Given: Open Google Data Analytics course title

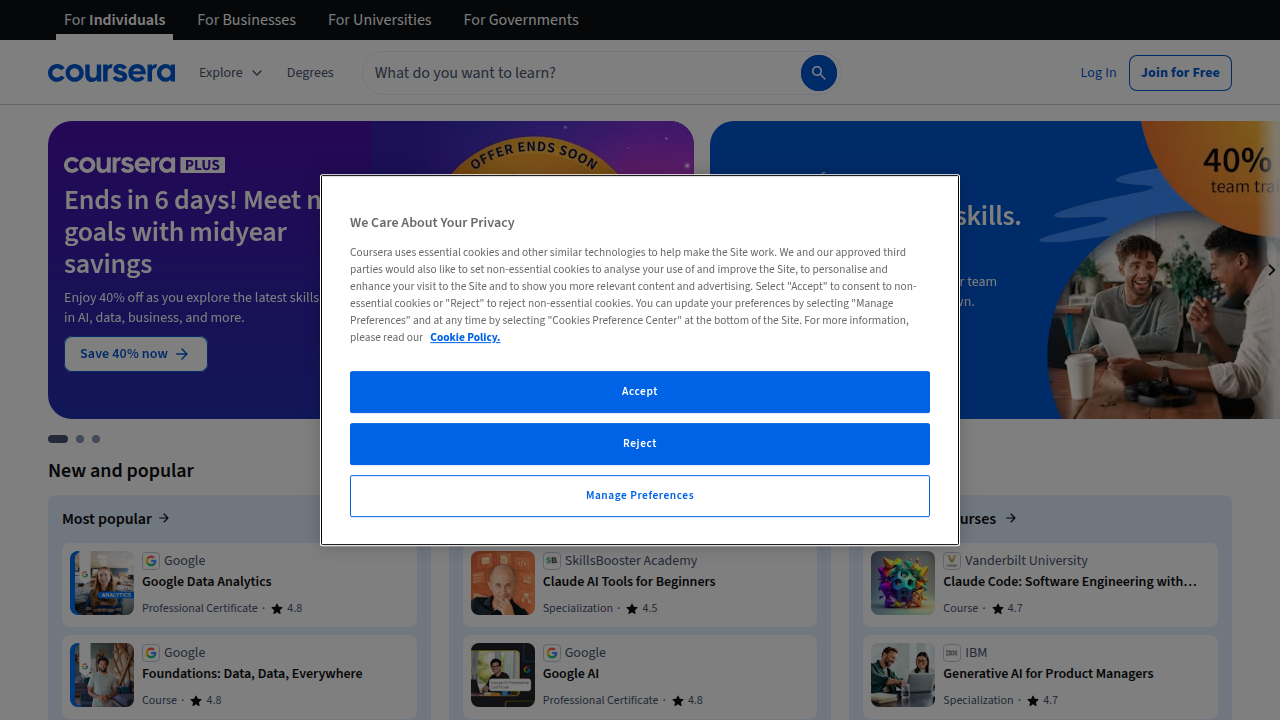Looking at the screenshot, I should click(207, 582).
